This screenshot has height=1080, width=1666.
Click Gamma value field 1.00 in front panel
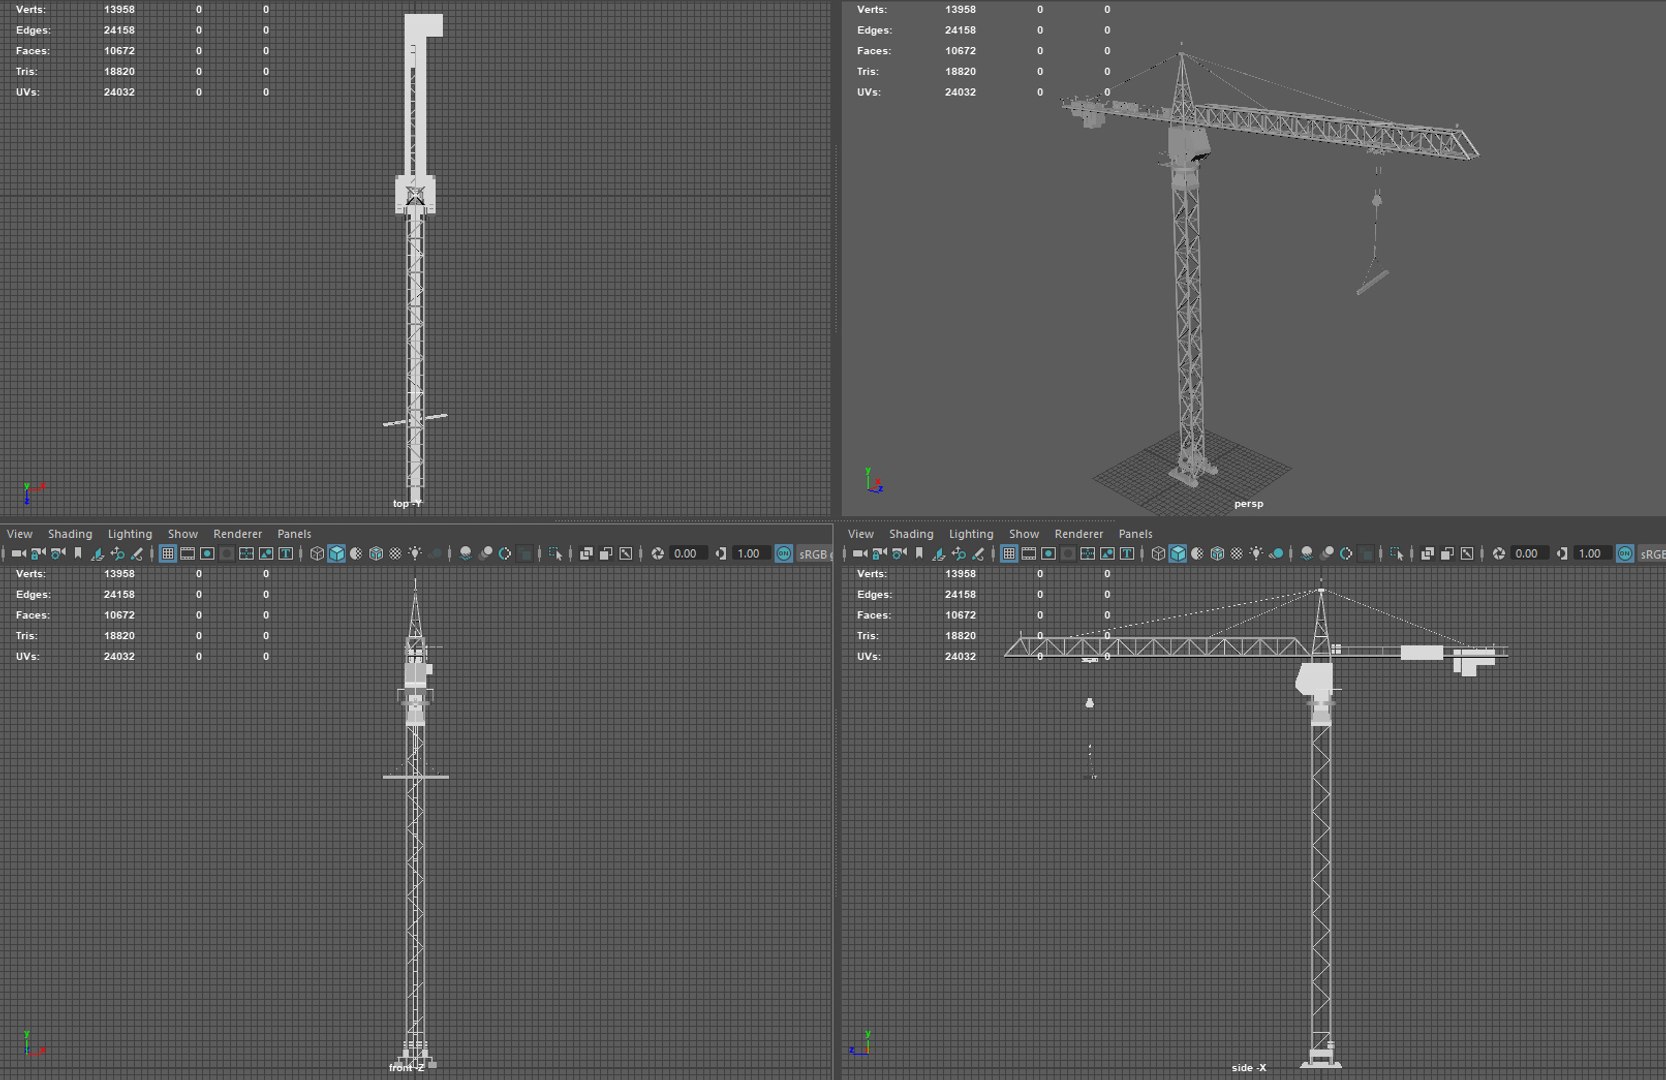click(x=751, y=553)
